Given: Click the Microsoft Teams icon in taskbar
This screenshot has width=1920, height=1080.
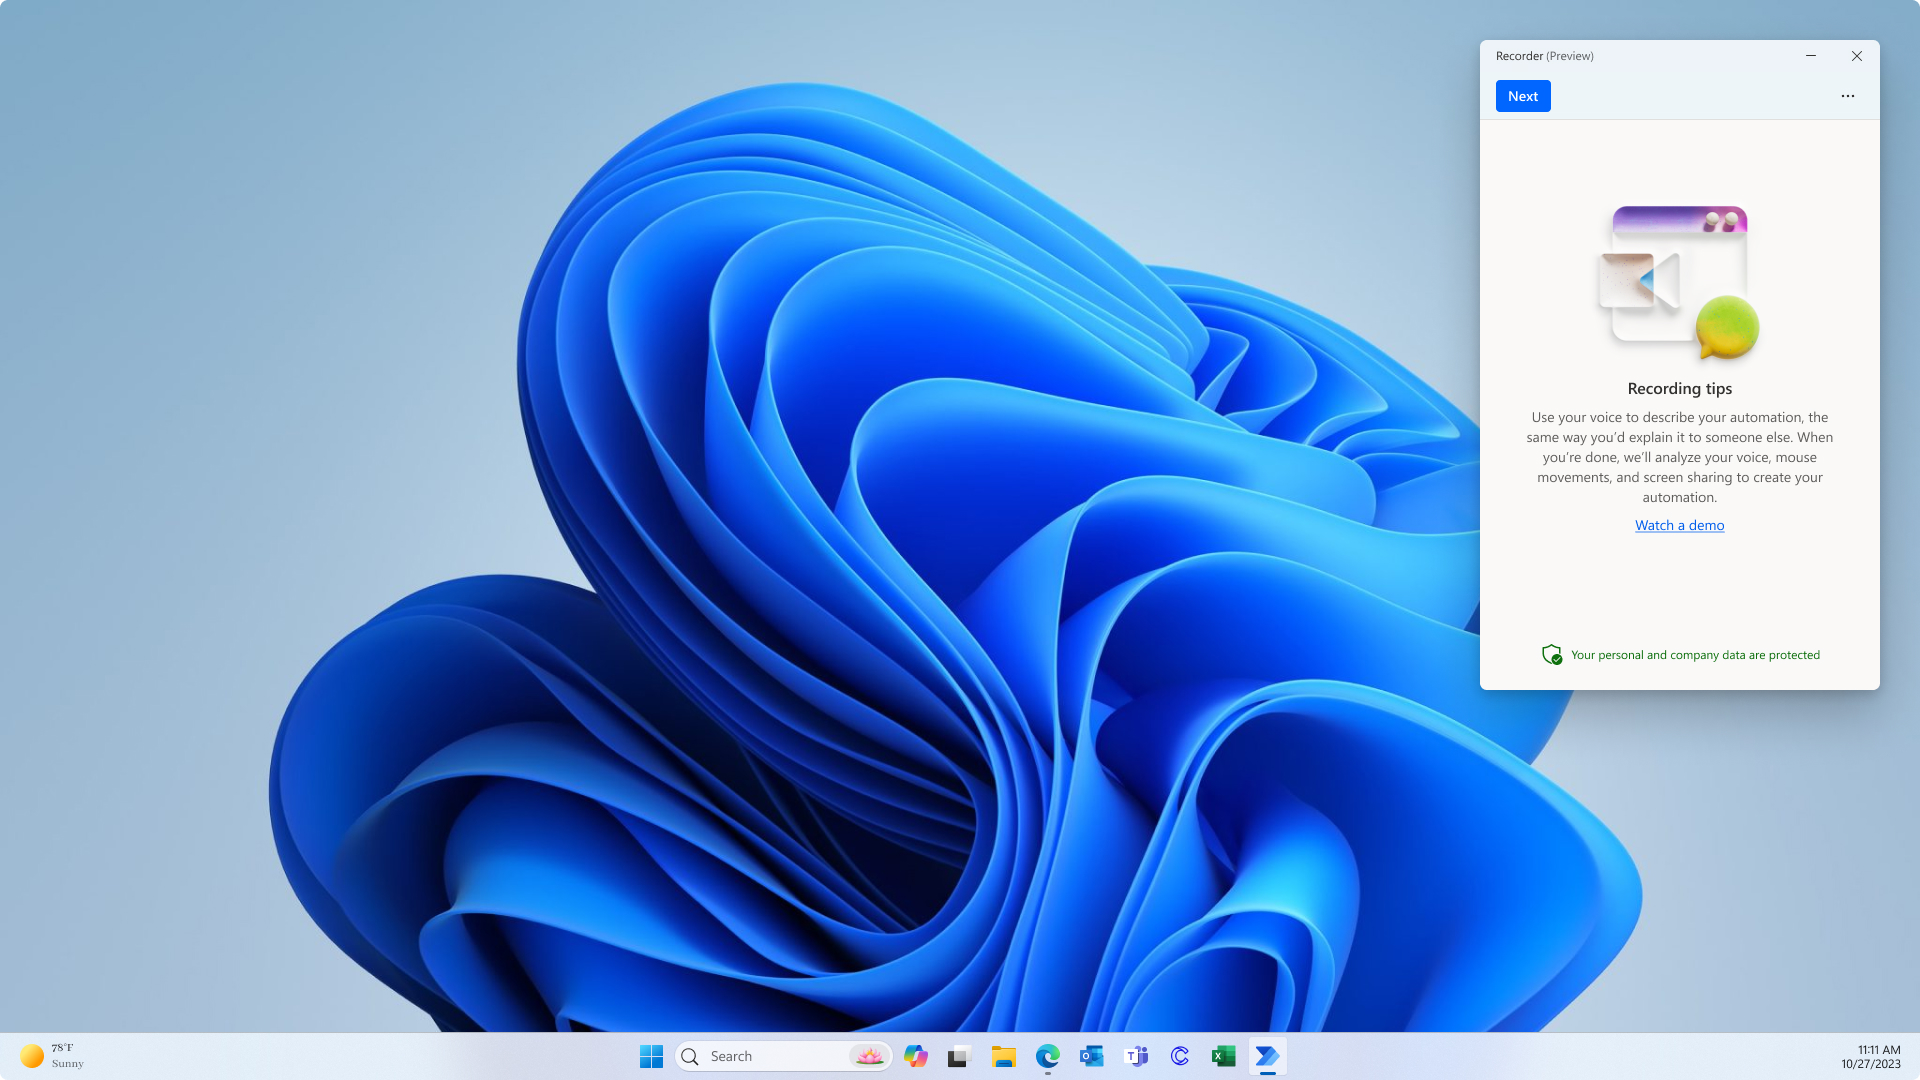Looking at the screenshot, I should point(1135,1055).
